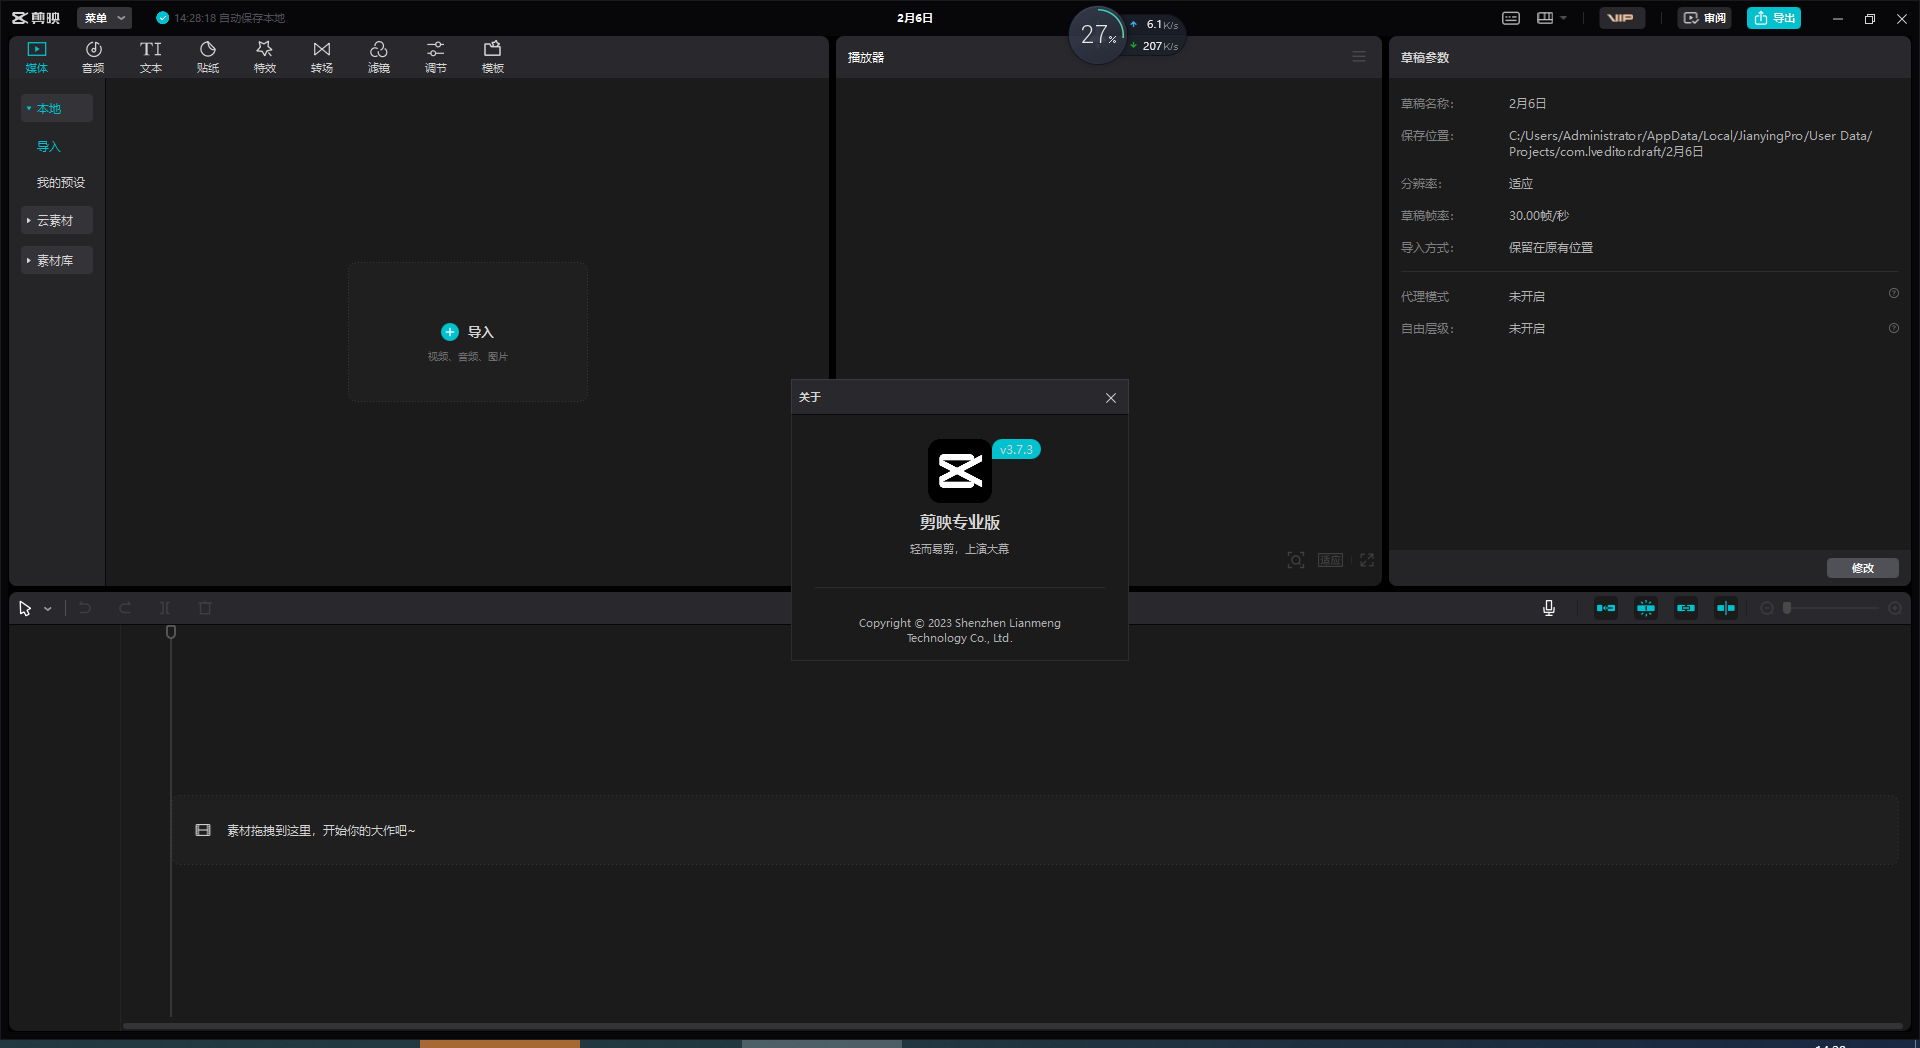Open the player panel hamburger menu
This screenshot has width=1920, height=1048.
pyautogui.click(x=1359, y=57)
